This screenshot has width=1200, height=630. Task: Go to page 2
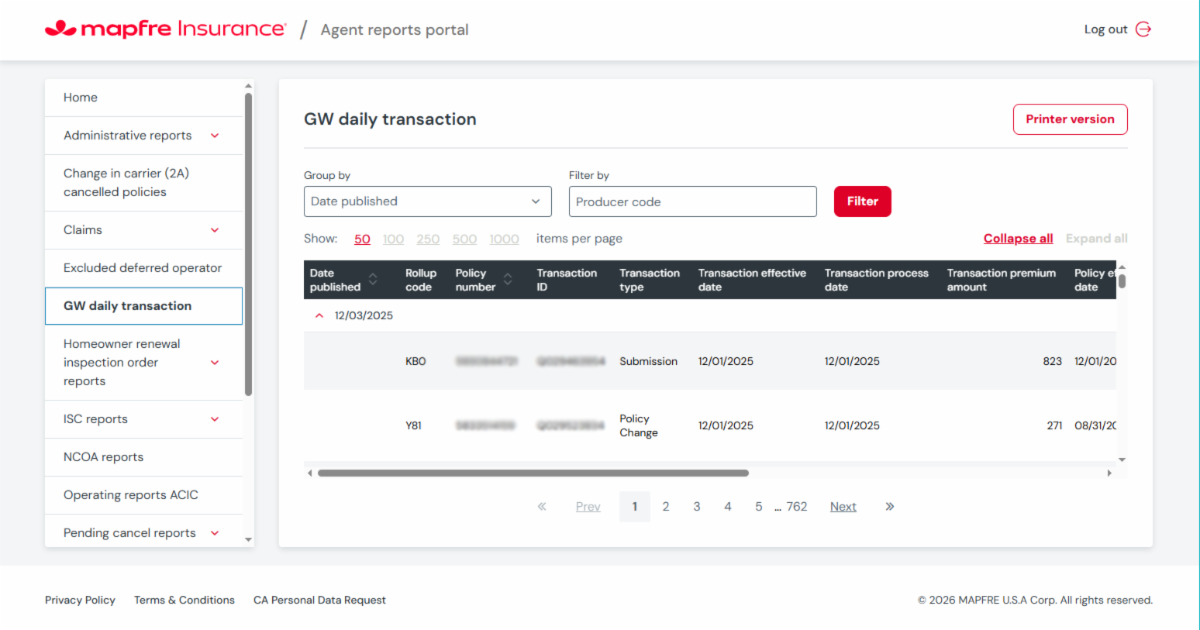pos(665,507)
